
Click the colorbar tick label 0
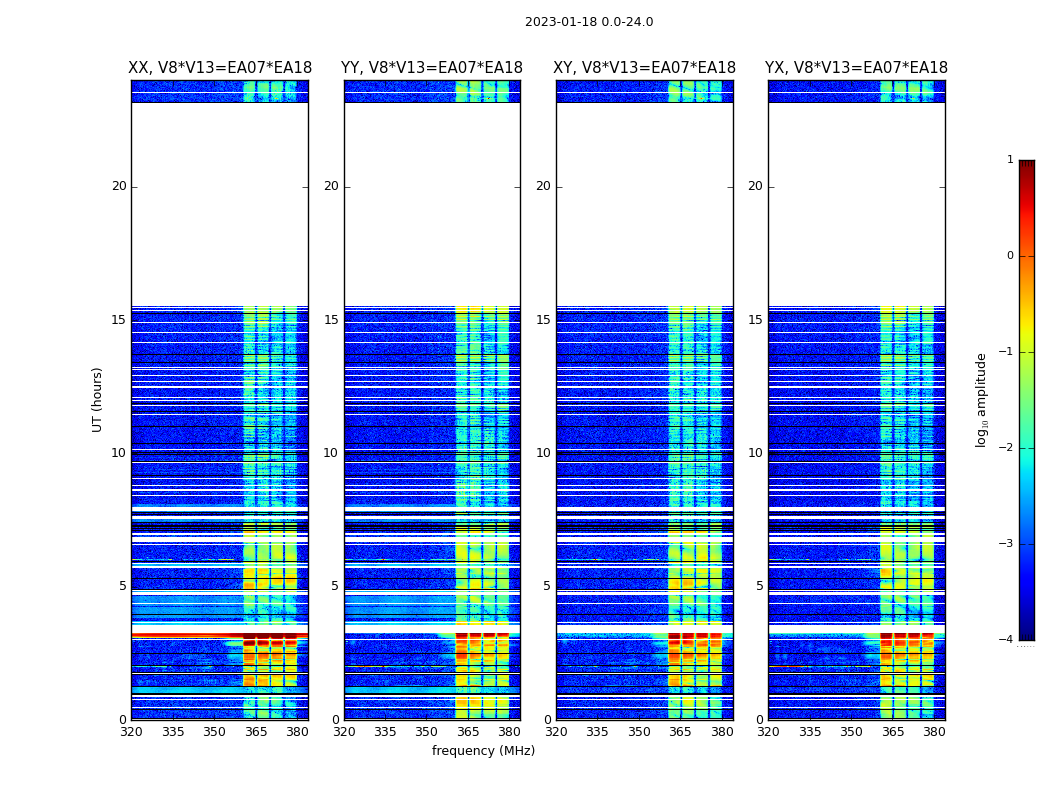point(1010,256)
